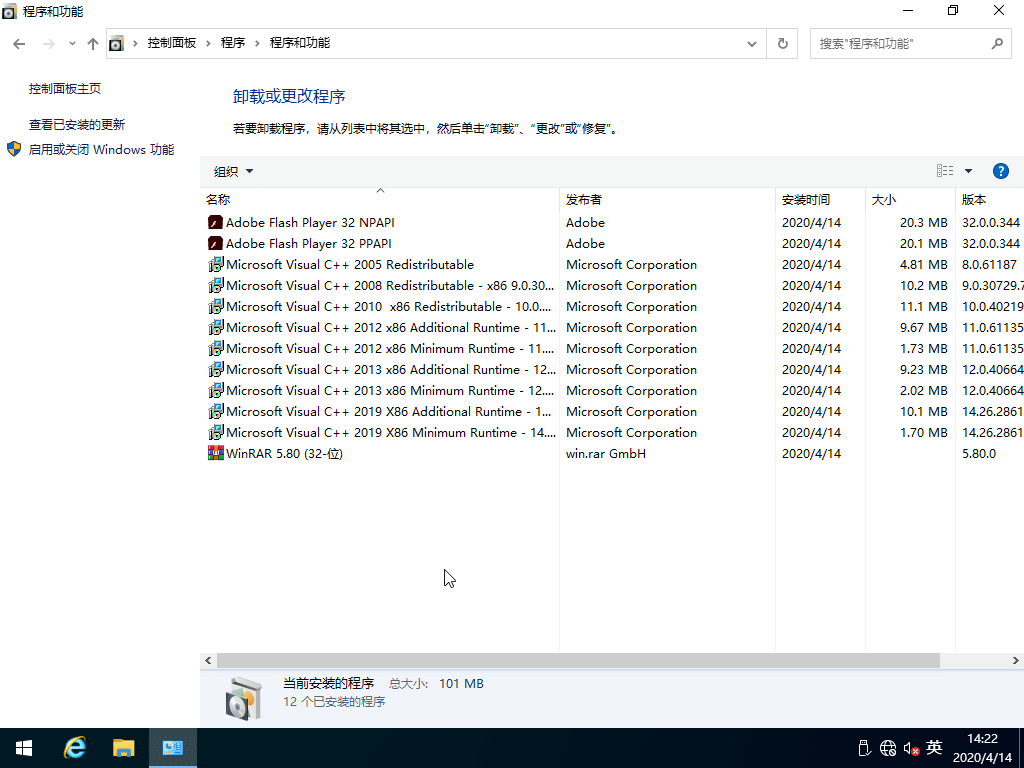The width and height of the screenshot is (1024, 768).
Task: Click the show desktop strip by the clock
Action: point(1021,748)
